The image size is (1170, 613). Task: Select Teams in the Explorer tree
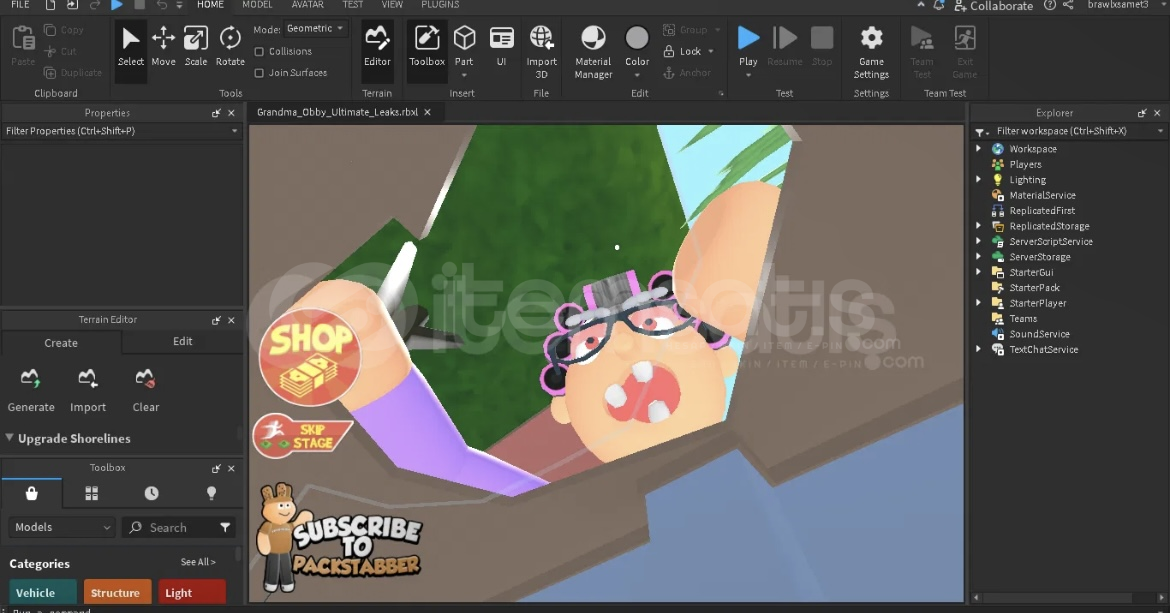click(1022, 318)
